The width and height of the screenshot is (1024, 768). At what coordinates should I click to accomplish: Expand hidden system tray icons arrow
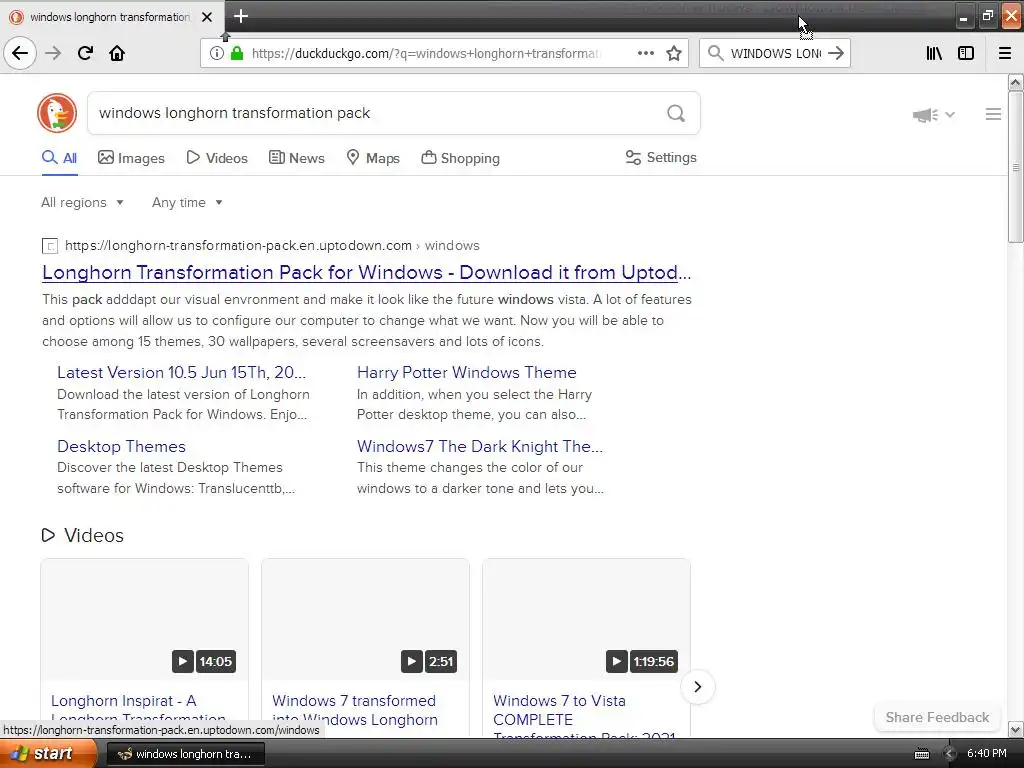[949, 754]
